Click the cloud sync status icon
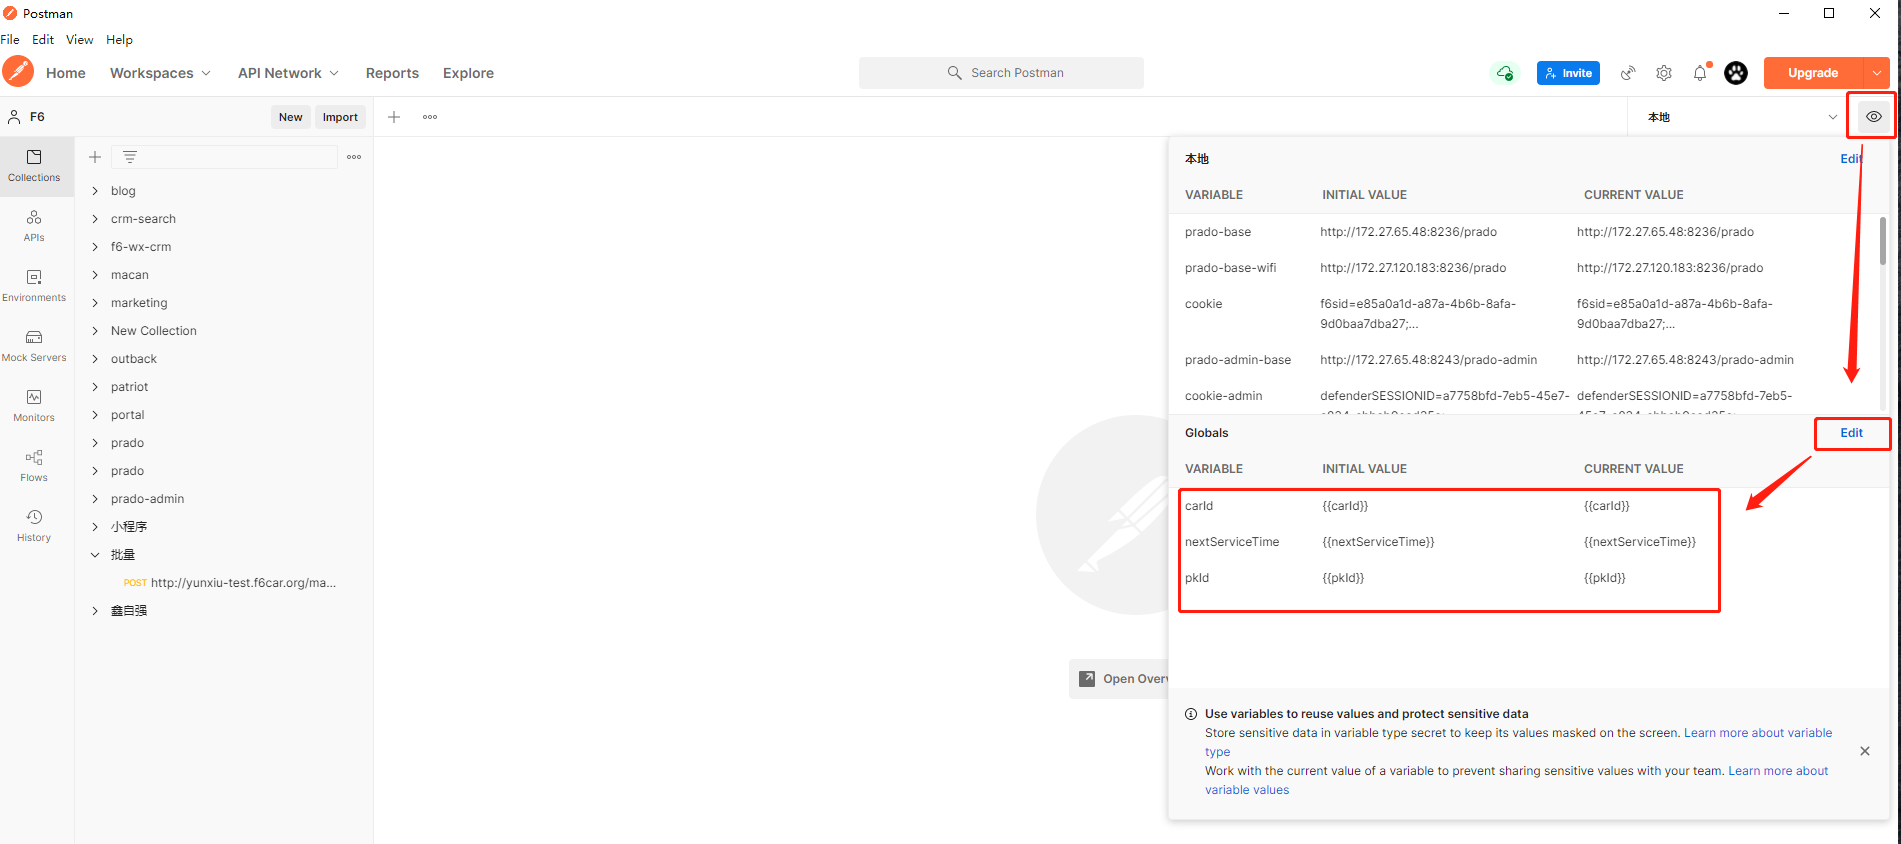This screenshot has width=1901, height=844. [x=1504, y=73]
